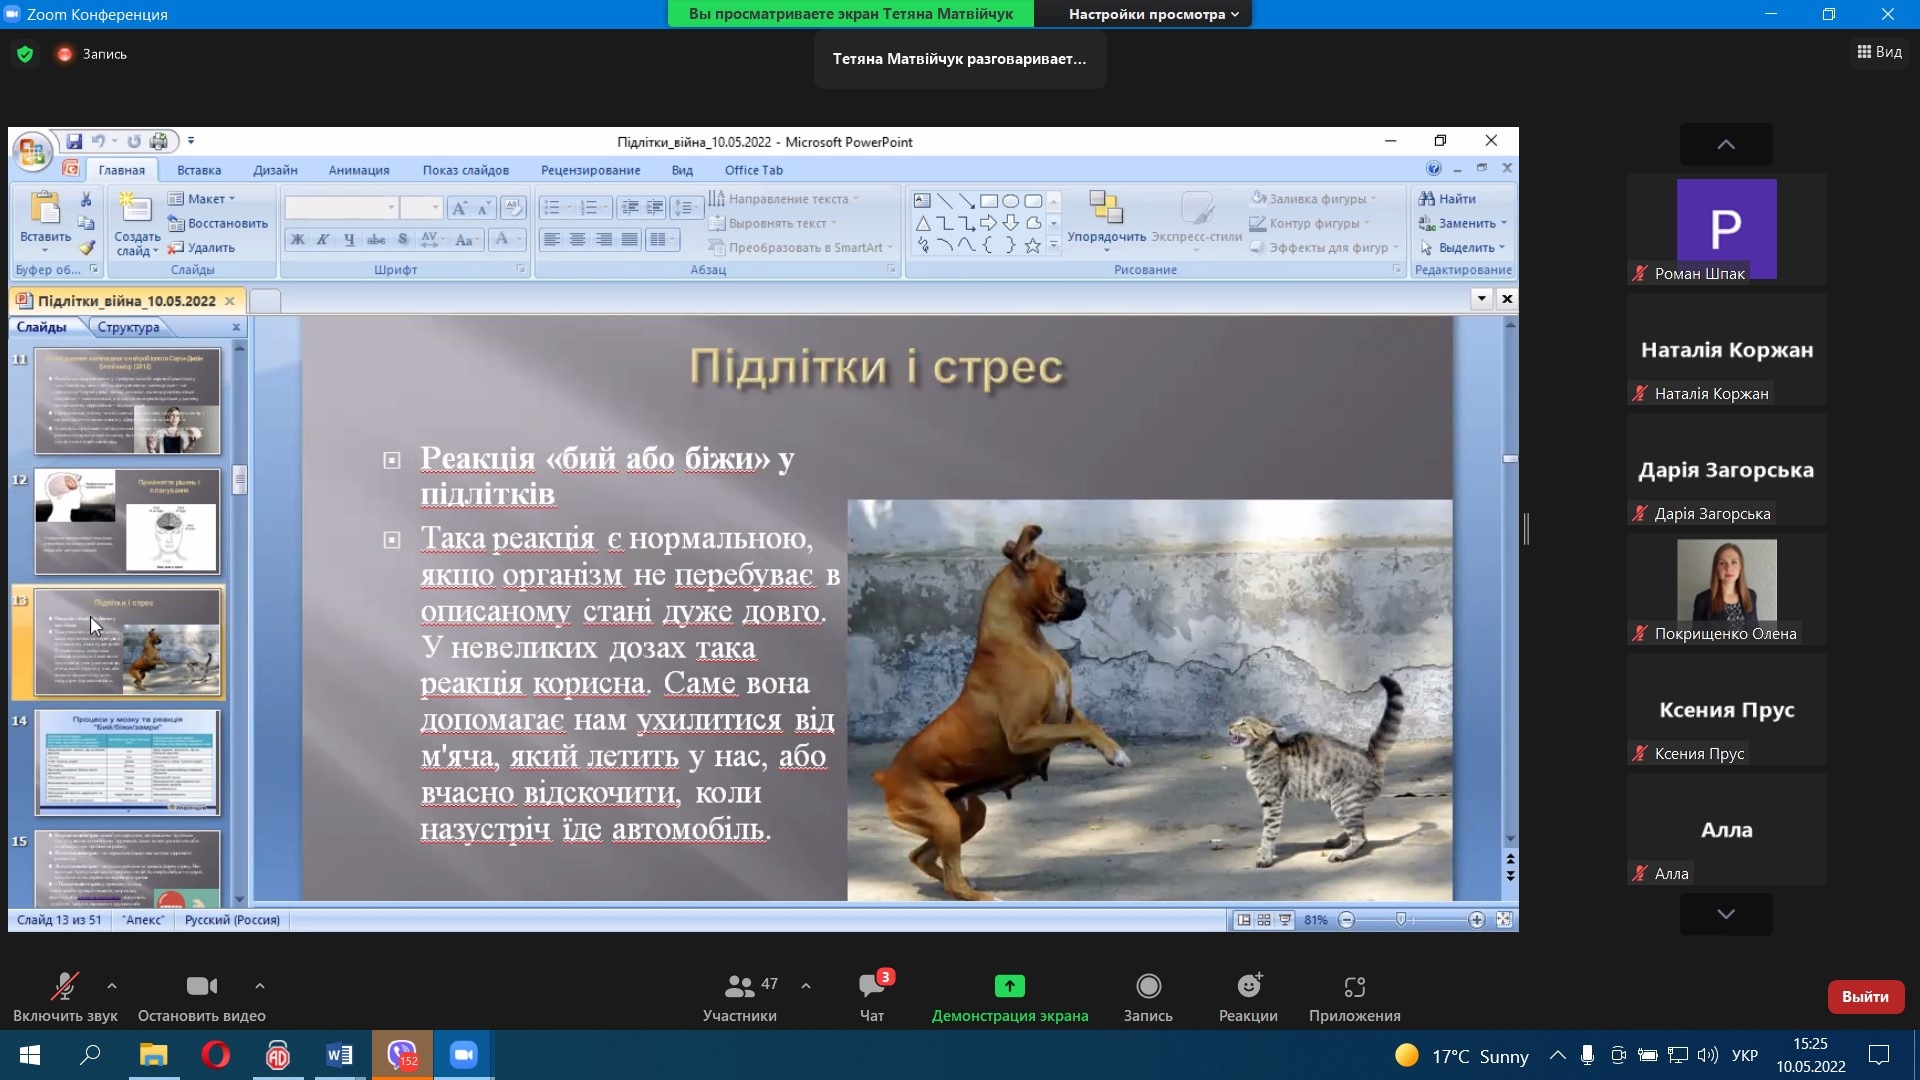
Task: Click the PowerPoint zoom slider
Action: [1402, 920]
